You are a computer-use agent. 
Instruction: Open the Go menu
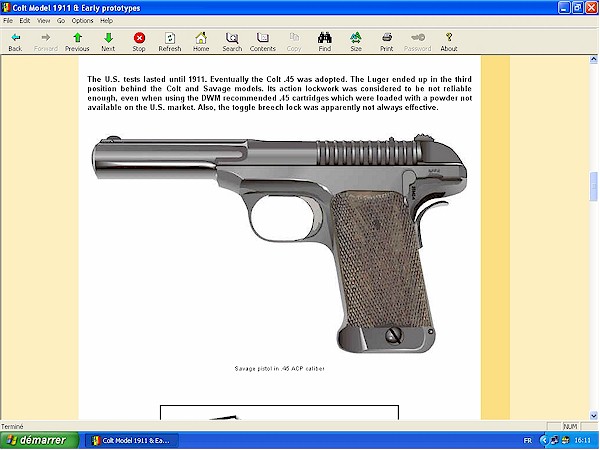coord(61,21)
